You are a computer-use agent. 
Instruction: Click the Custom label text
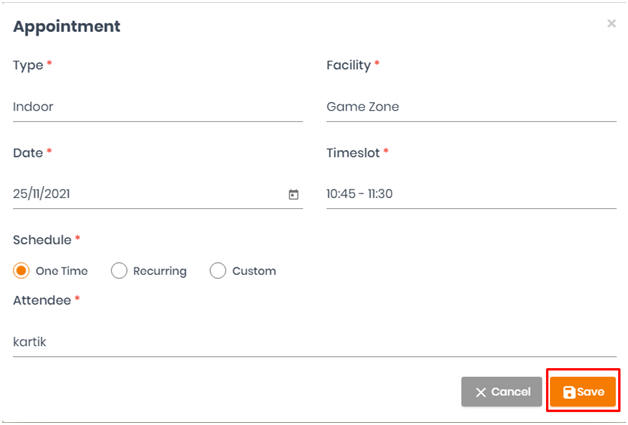(x=254, y=271)
